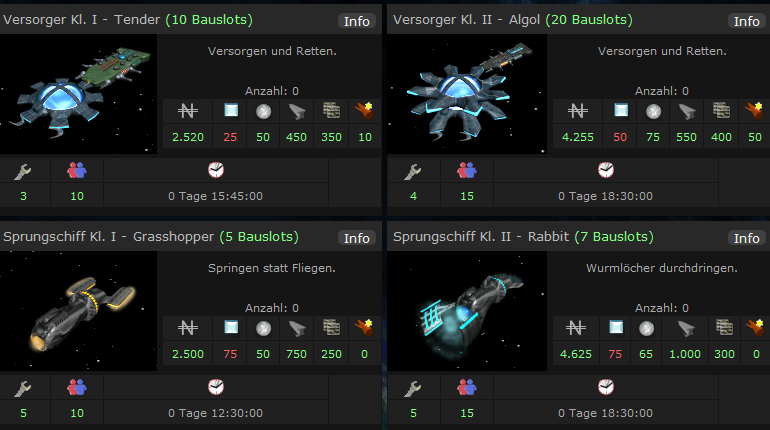Click the wrench icon under Grasshopper
The image size is (770, 430).
point(23,388)
